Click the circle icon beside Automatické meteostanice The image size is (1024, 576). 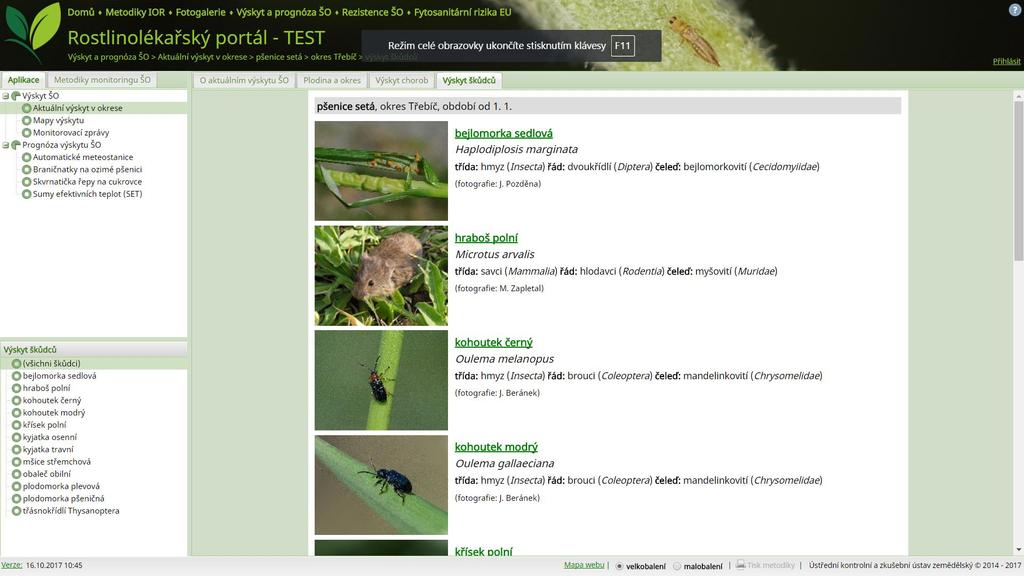[x=27, y=157]
